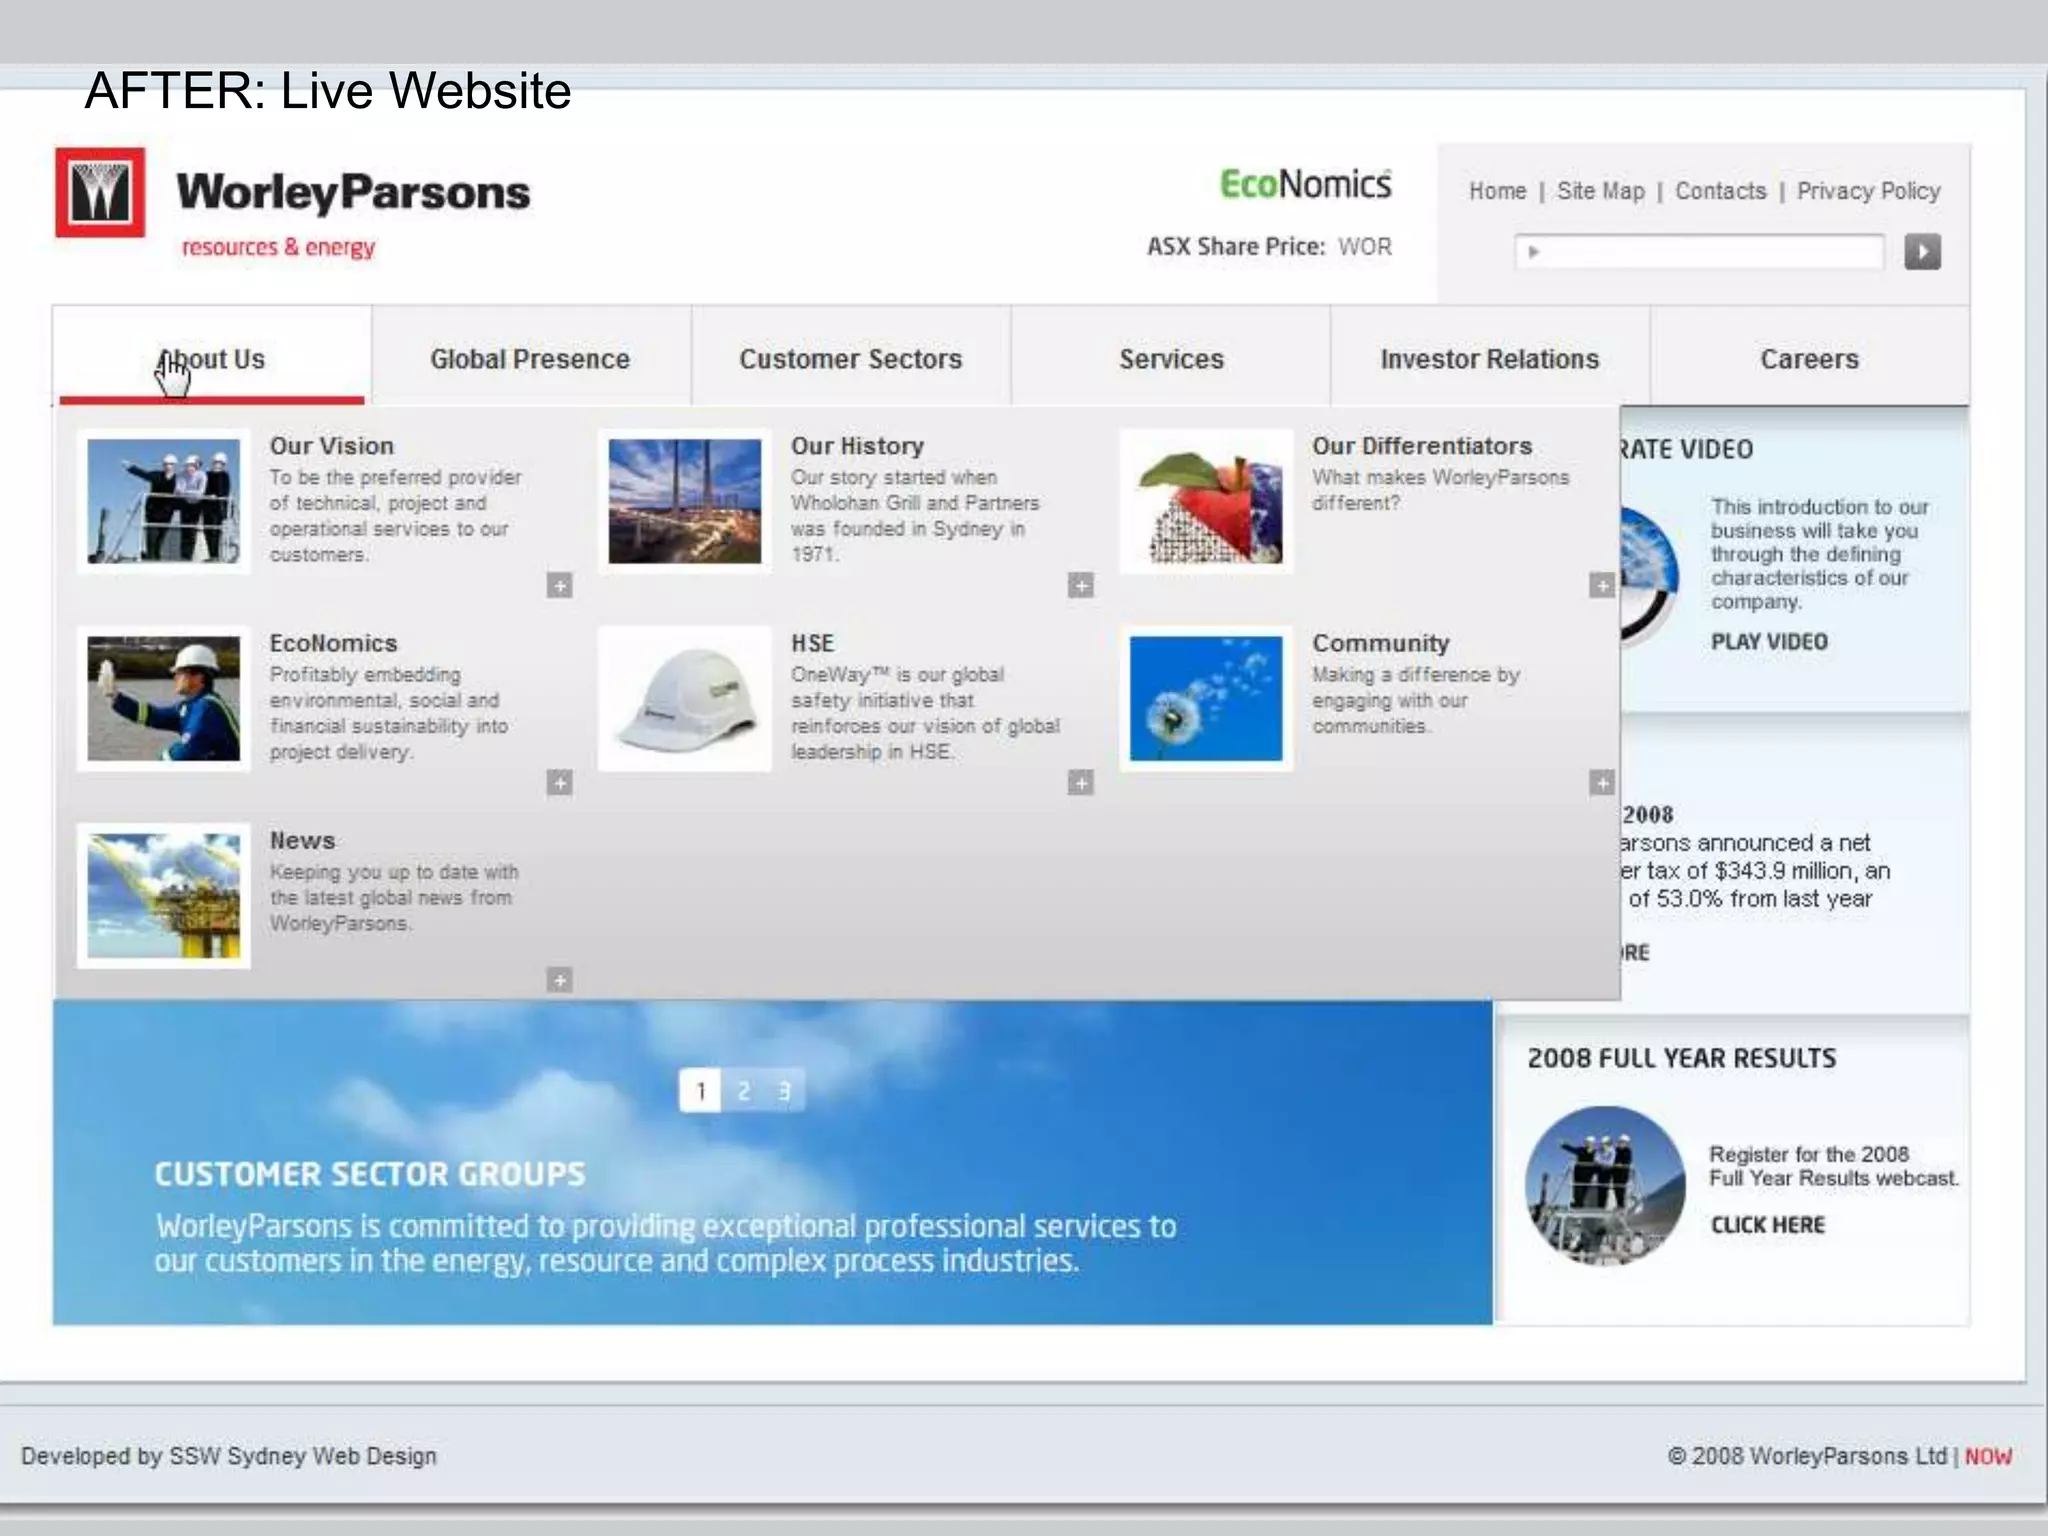Select the Our Differentiators heading
This screenshot has height=1536, width=2048.
tap(1422, 446)
